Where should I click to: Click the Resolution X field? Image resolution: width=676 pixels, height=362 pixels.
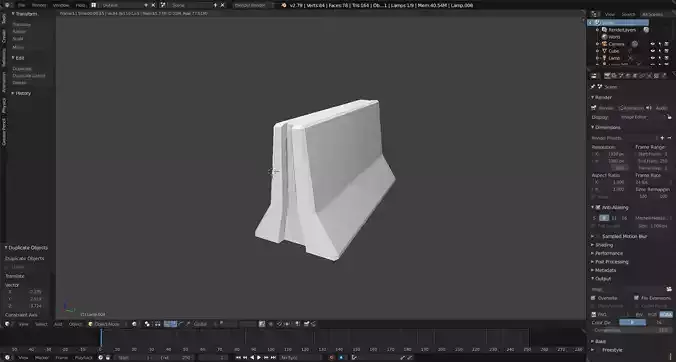[609, 154]
